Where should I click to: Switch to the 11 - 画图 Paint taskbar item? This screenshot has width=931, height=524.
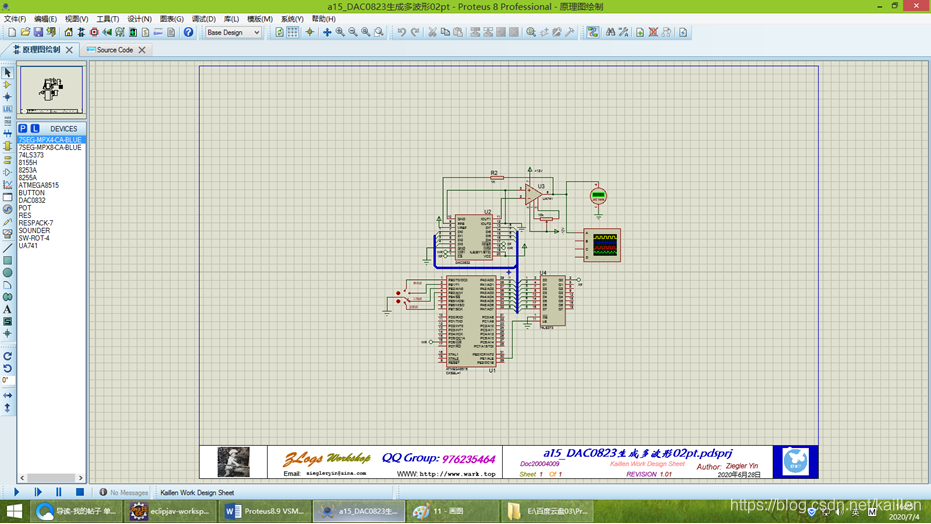[x=453, y=511]
